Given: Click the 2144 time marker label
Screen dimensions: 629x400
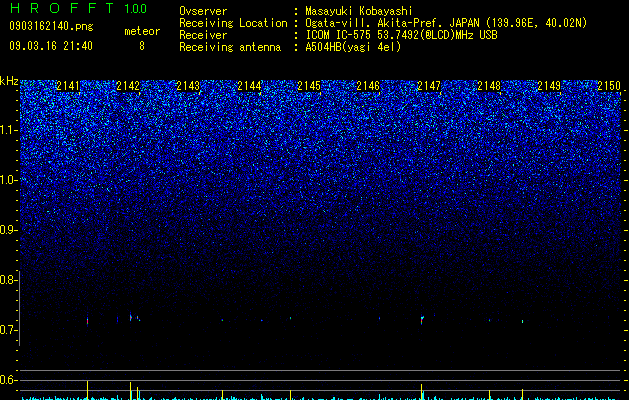Looking at the screenshot, I should tap(249, 86).
